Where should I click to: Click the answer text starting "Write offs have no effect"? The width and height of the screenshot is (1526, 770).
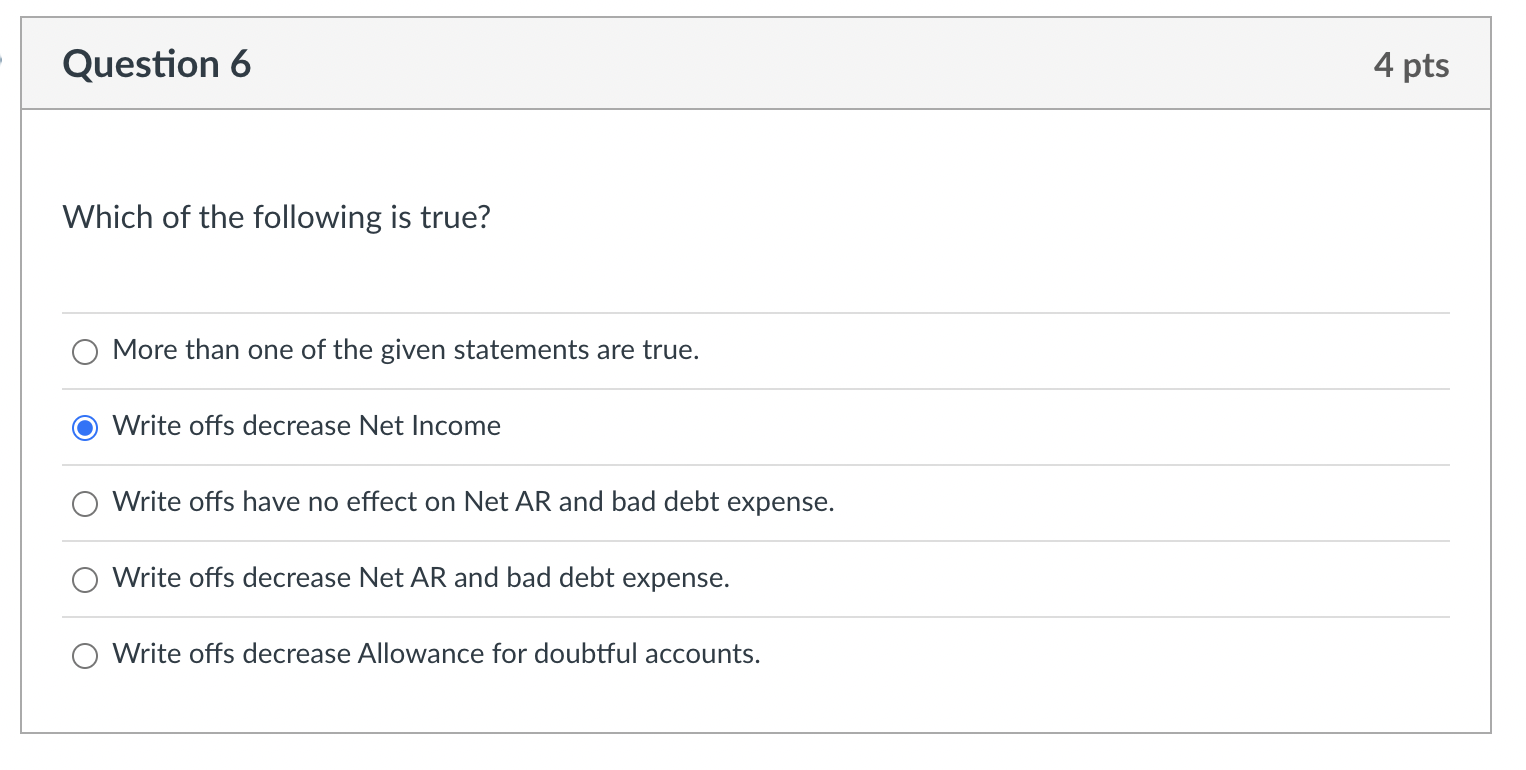473,502
